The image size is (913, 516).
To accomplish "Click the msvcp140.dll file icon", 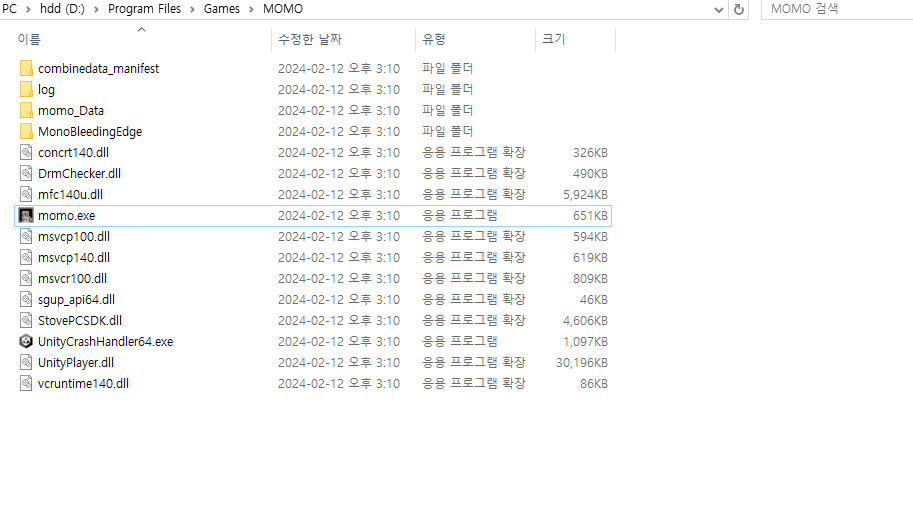I will 26,257.
